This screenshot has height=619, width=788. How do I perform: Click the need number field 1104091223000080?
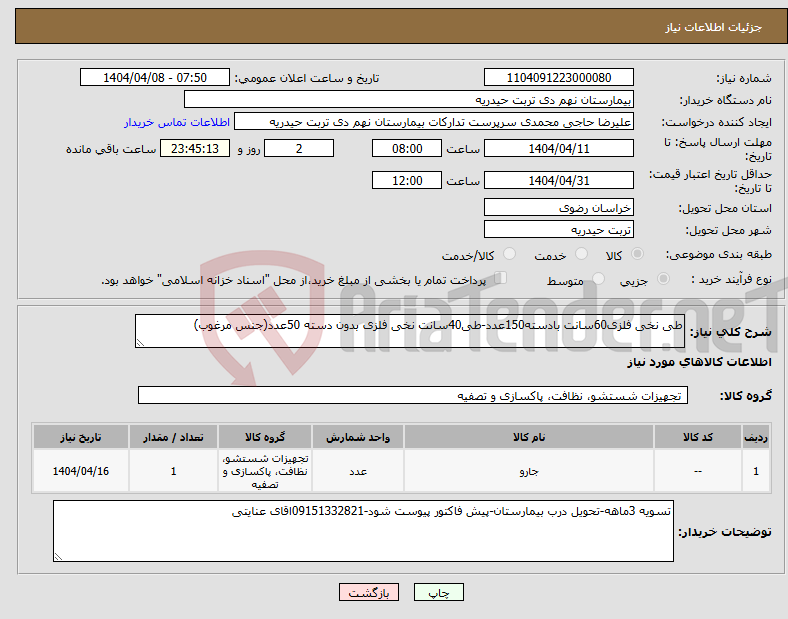coord(558,78)
